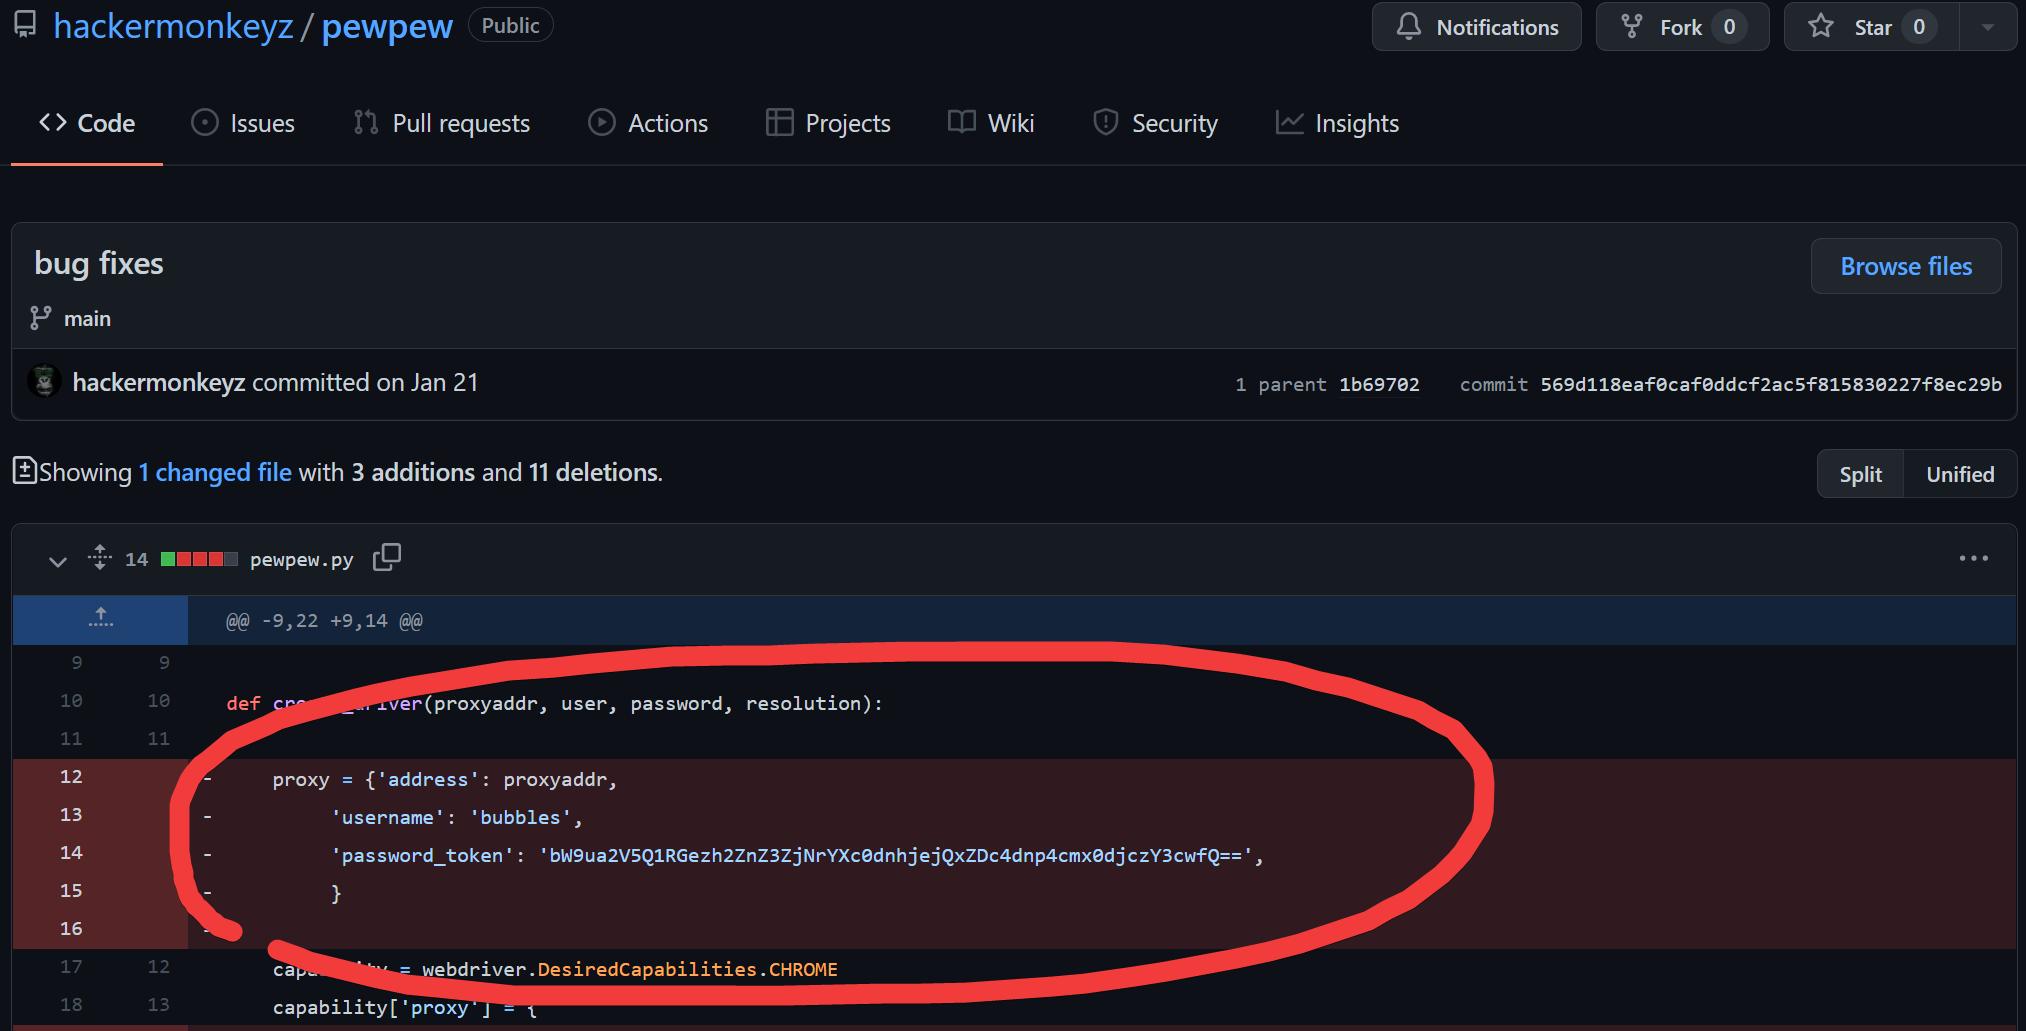Collapse the pewpew.py file diff
The height and width of the screenshot is (1031, 2026).
(58, 560)
